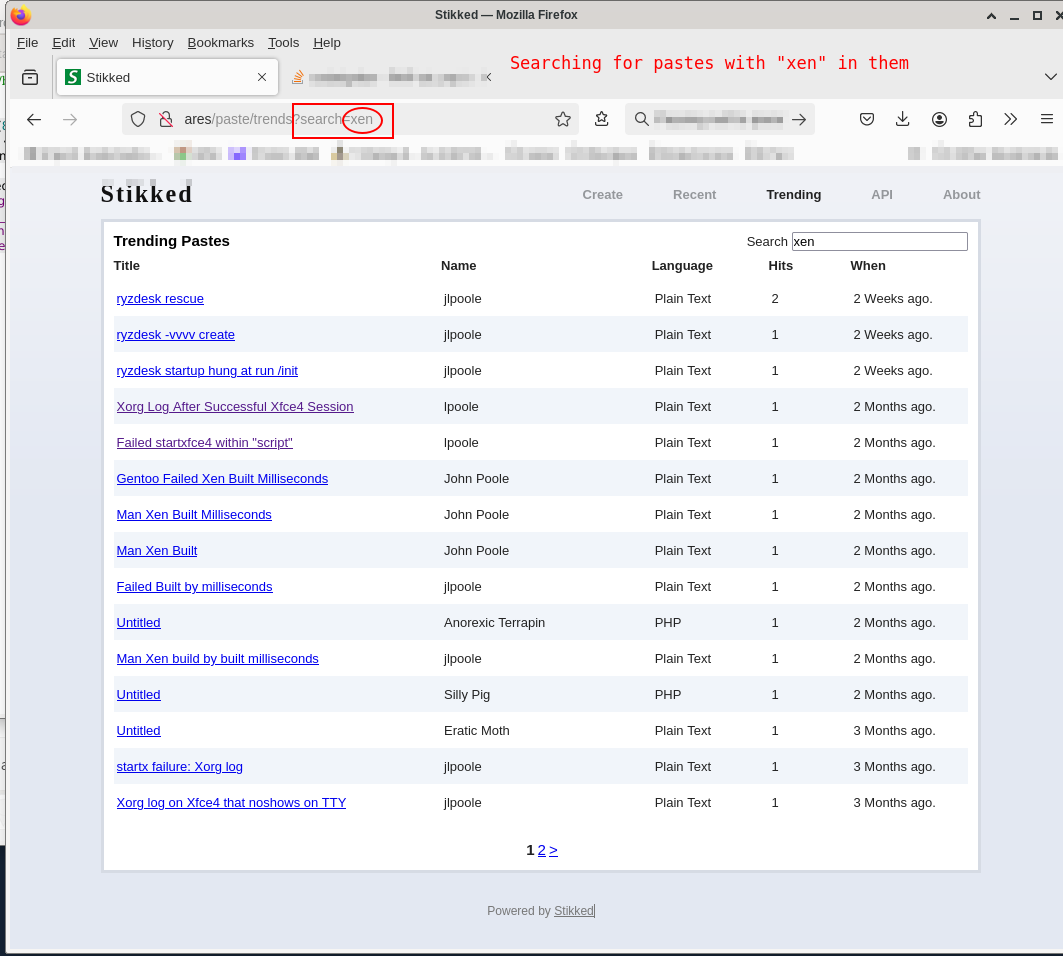Go to the Recent pastes page
This screenshot has height=956, width=1063.
(694, 195)
